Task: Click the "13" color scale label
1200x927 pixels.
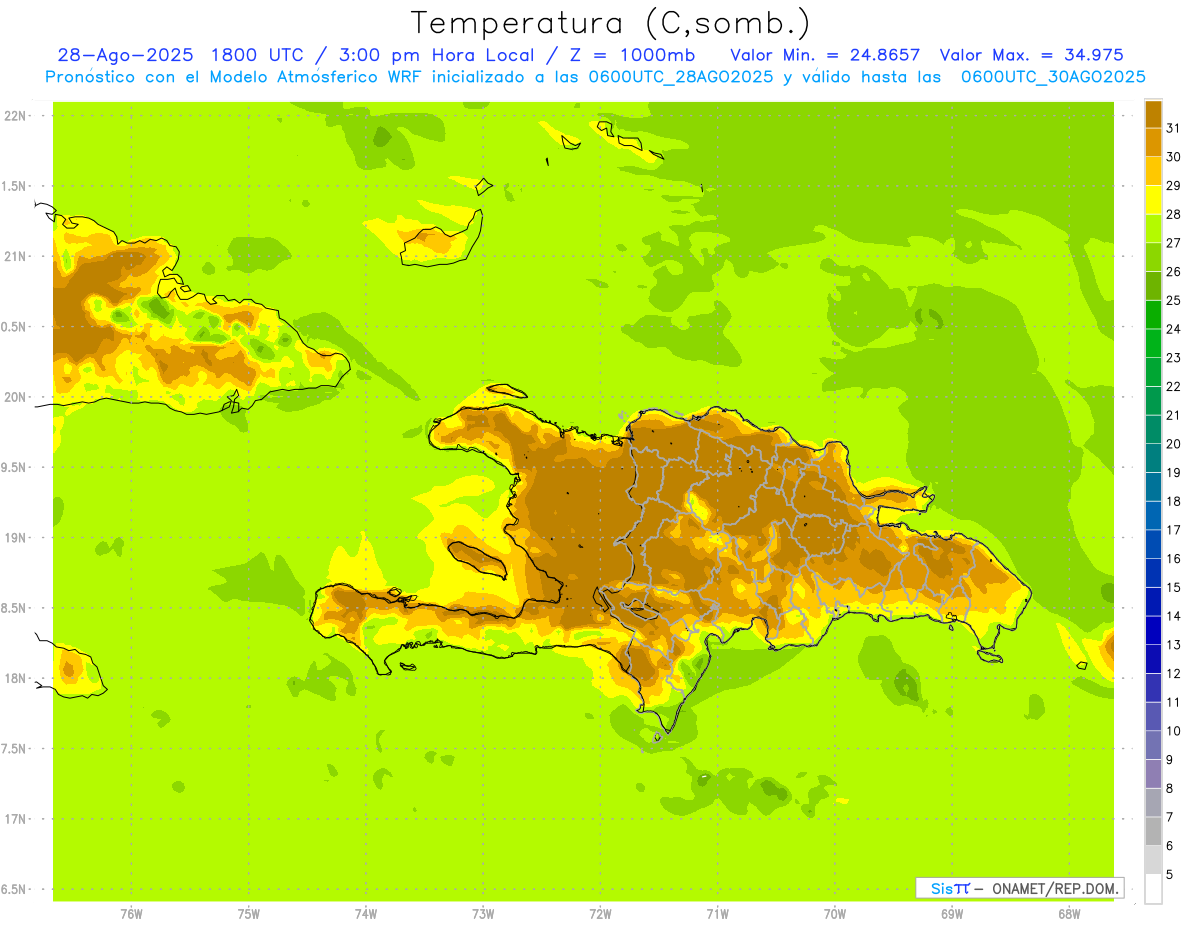Action: pos(1174,644)
